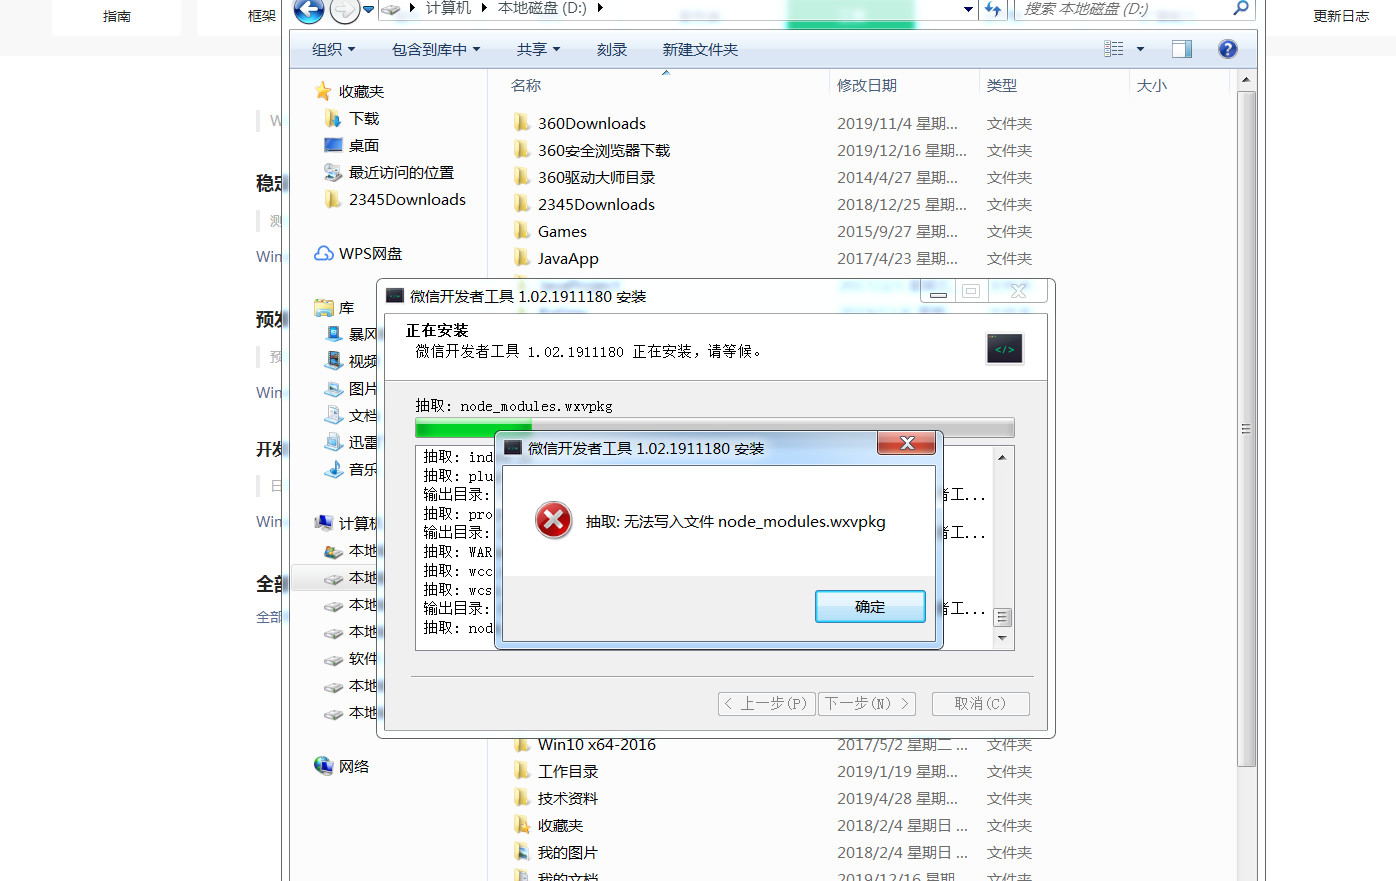Sort by 类型 column header
This screenshot has height=881, width=1396.
(1002, 85)
